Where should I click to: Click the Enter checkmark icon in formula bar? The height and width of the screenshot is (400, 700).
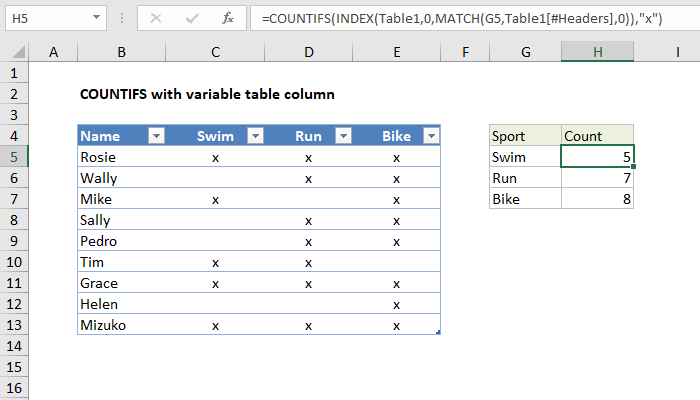point(192,18)
